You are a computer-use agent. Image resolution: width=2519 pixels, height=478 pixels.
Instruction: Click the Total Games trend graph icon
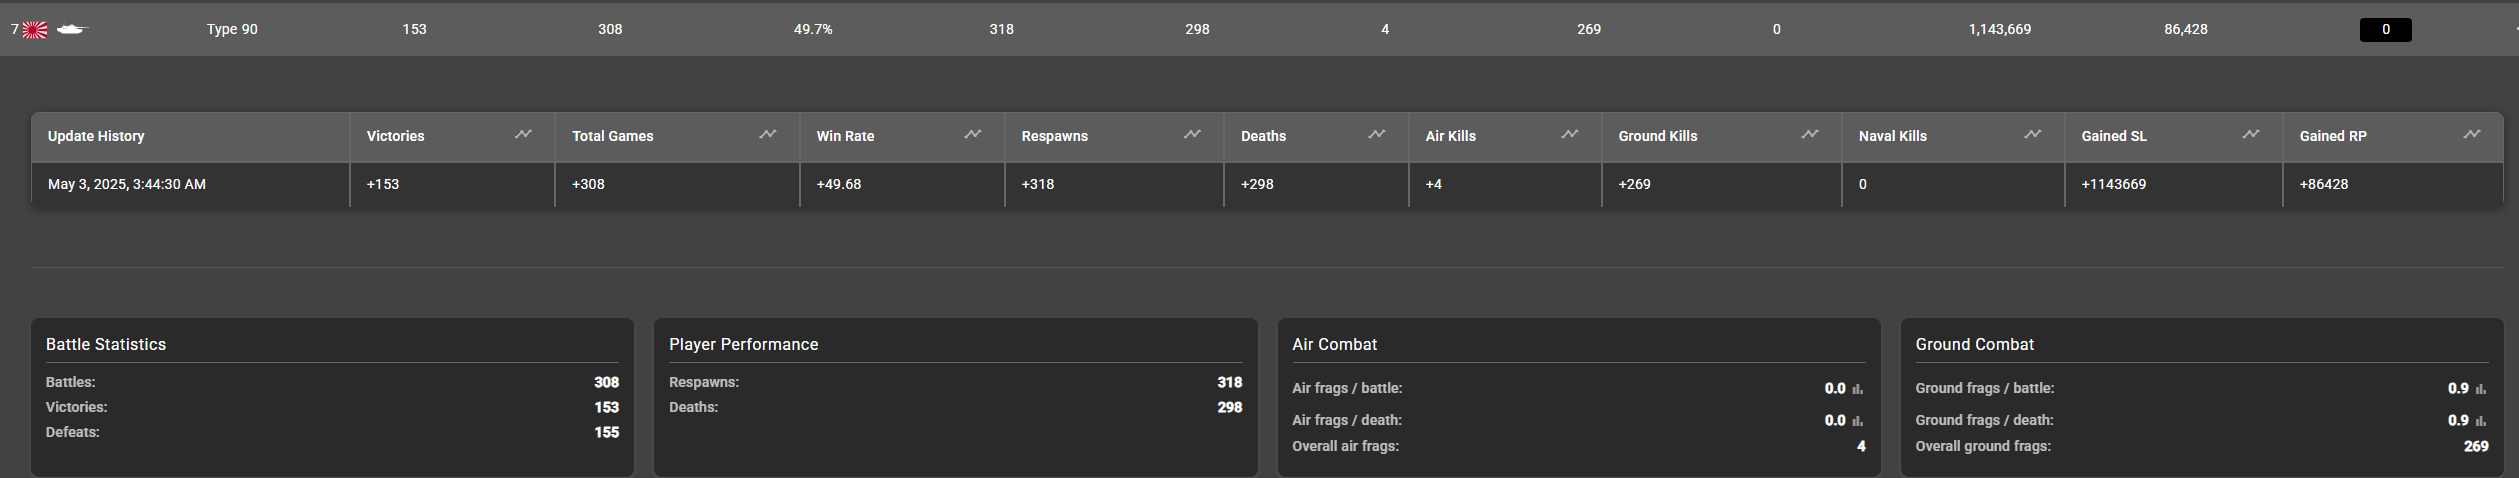(768, 135)
